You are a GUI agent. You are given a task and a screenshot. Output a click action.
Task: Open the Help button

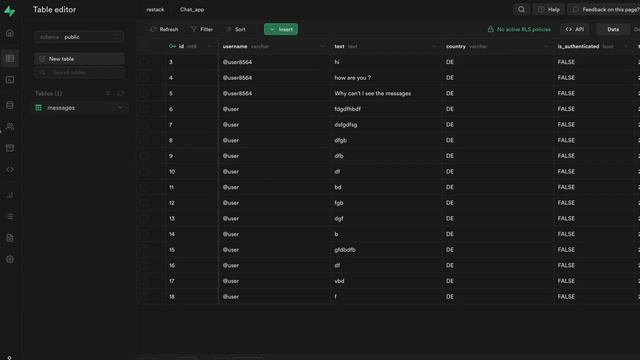(549, 9)
